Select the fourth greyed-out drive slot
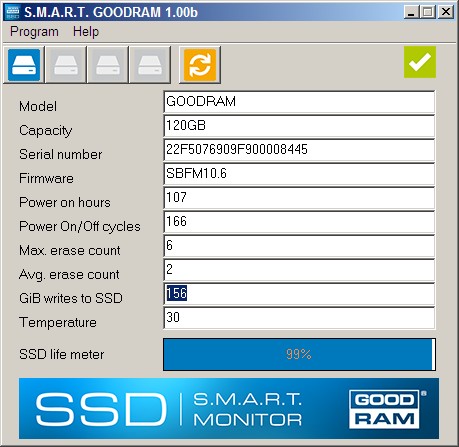The width and height of the screenshot is (459, 447). [150, 65]
